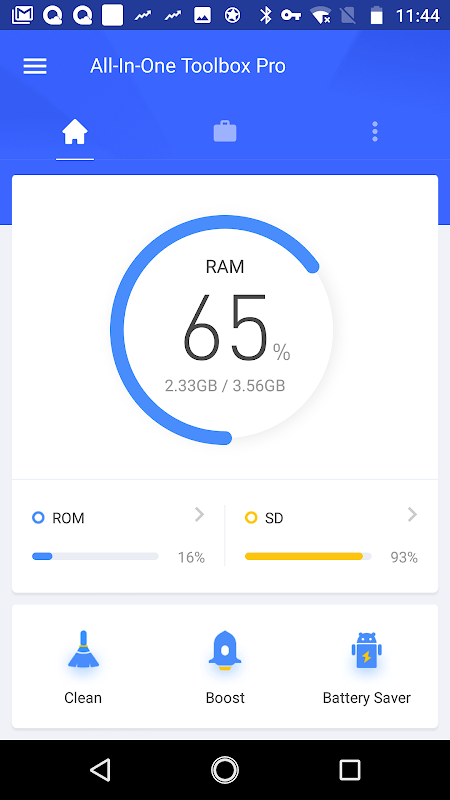Tap the Android back navigation button

100,769
